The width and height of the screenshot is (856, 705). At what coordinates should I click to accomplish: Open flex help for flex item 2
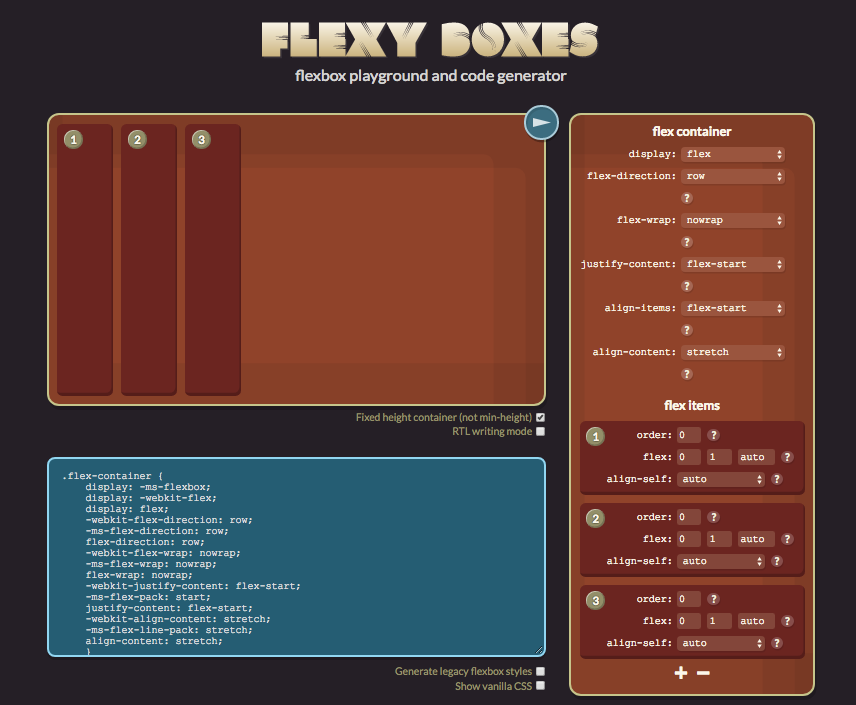pyautogui.click(x=787, y=539)
